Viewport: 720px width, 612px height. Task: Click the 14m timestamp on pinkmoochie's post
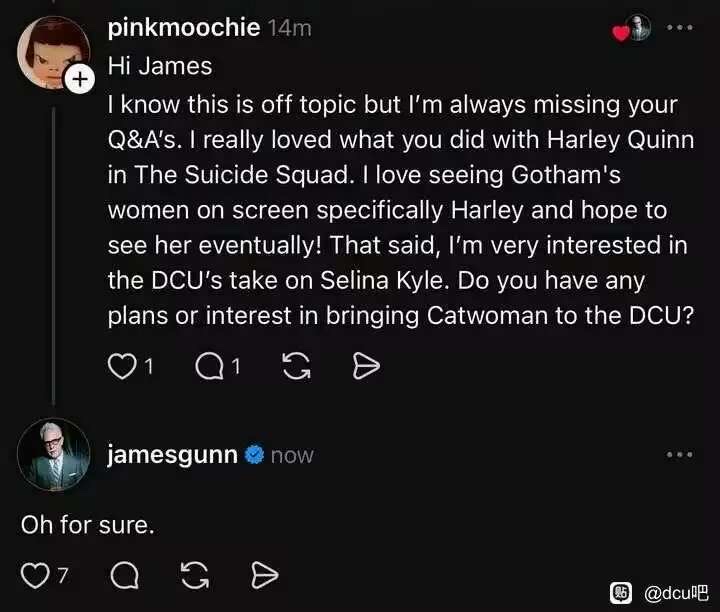click(290, 28)
